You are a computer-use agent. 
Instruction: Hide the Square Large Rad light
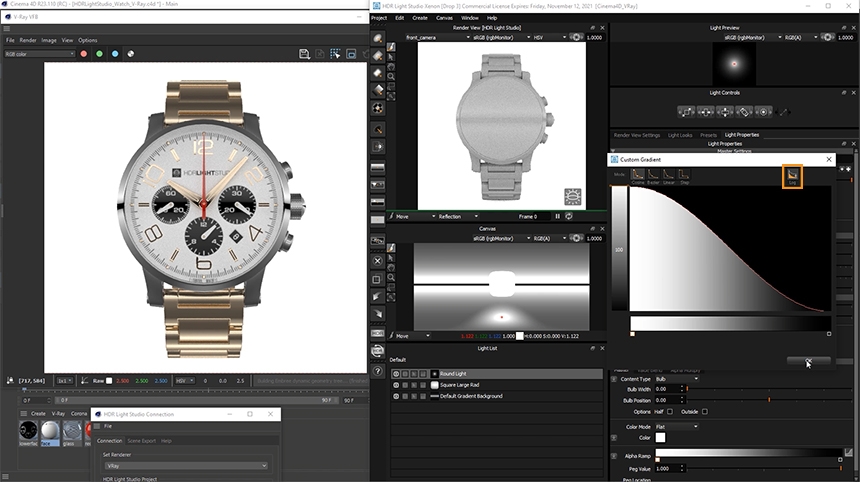396,385
